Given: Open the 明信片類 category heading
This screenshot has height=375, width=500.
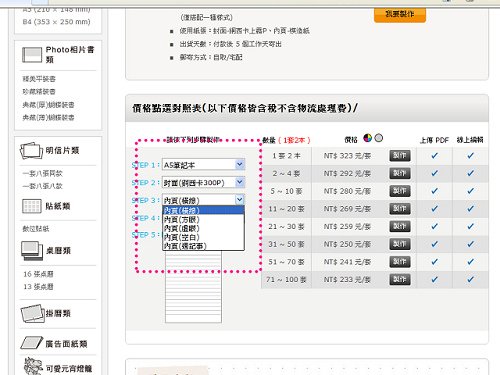Looking at the screenshot, I should tap(62, 151).
